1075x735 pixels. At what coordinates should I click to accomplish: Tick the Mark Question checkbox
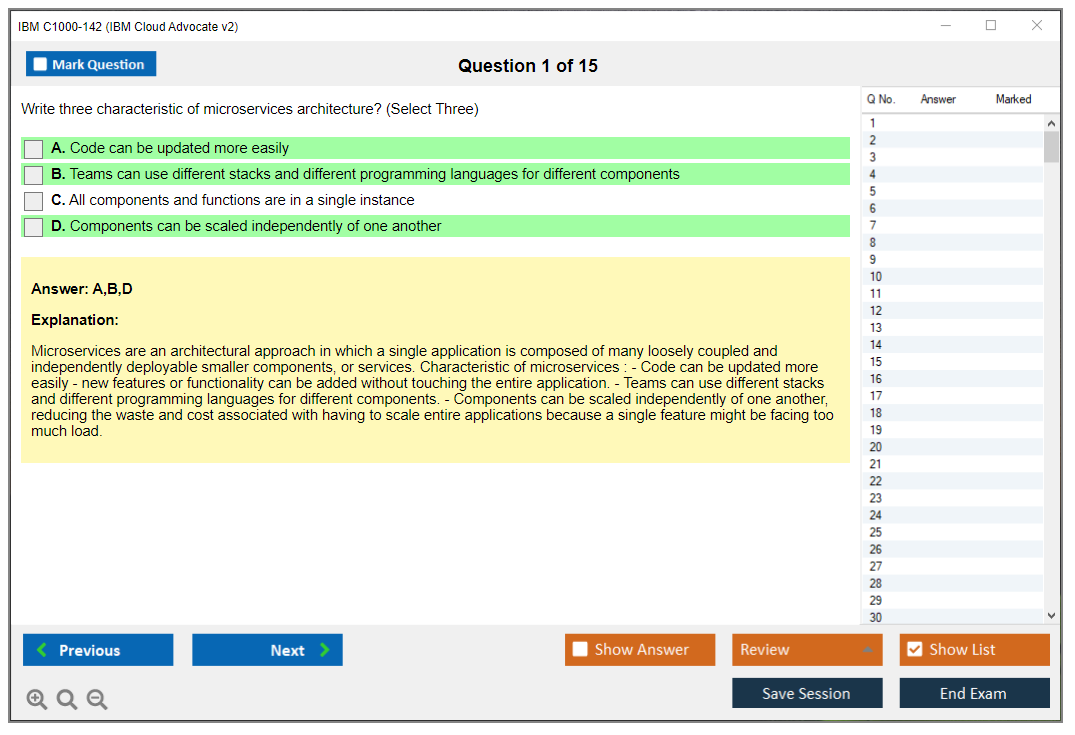coord(40,64)
